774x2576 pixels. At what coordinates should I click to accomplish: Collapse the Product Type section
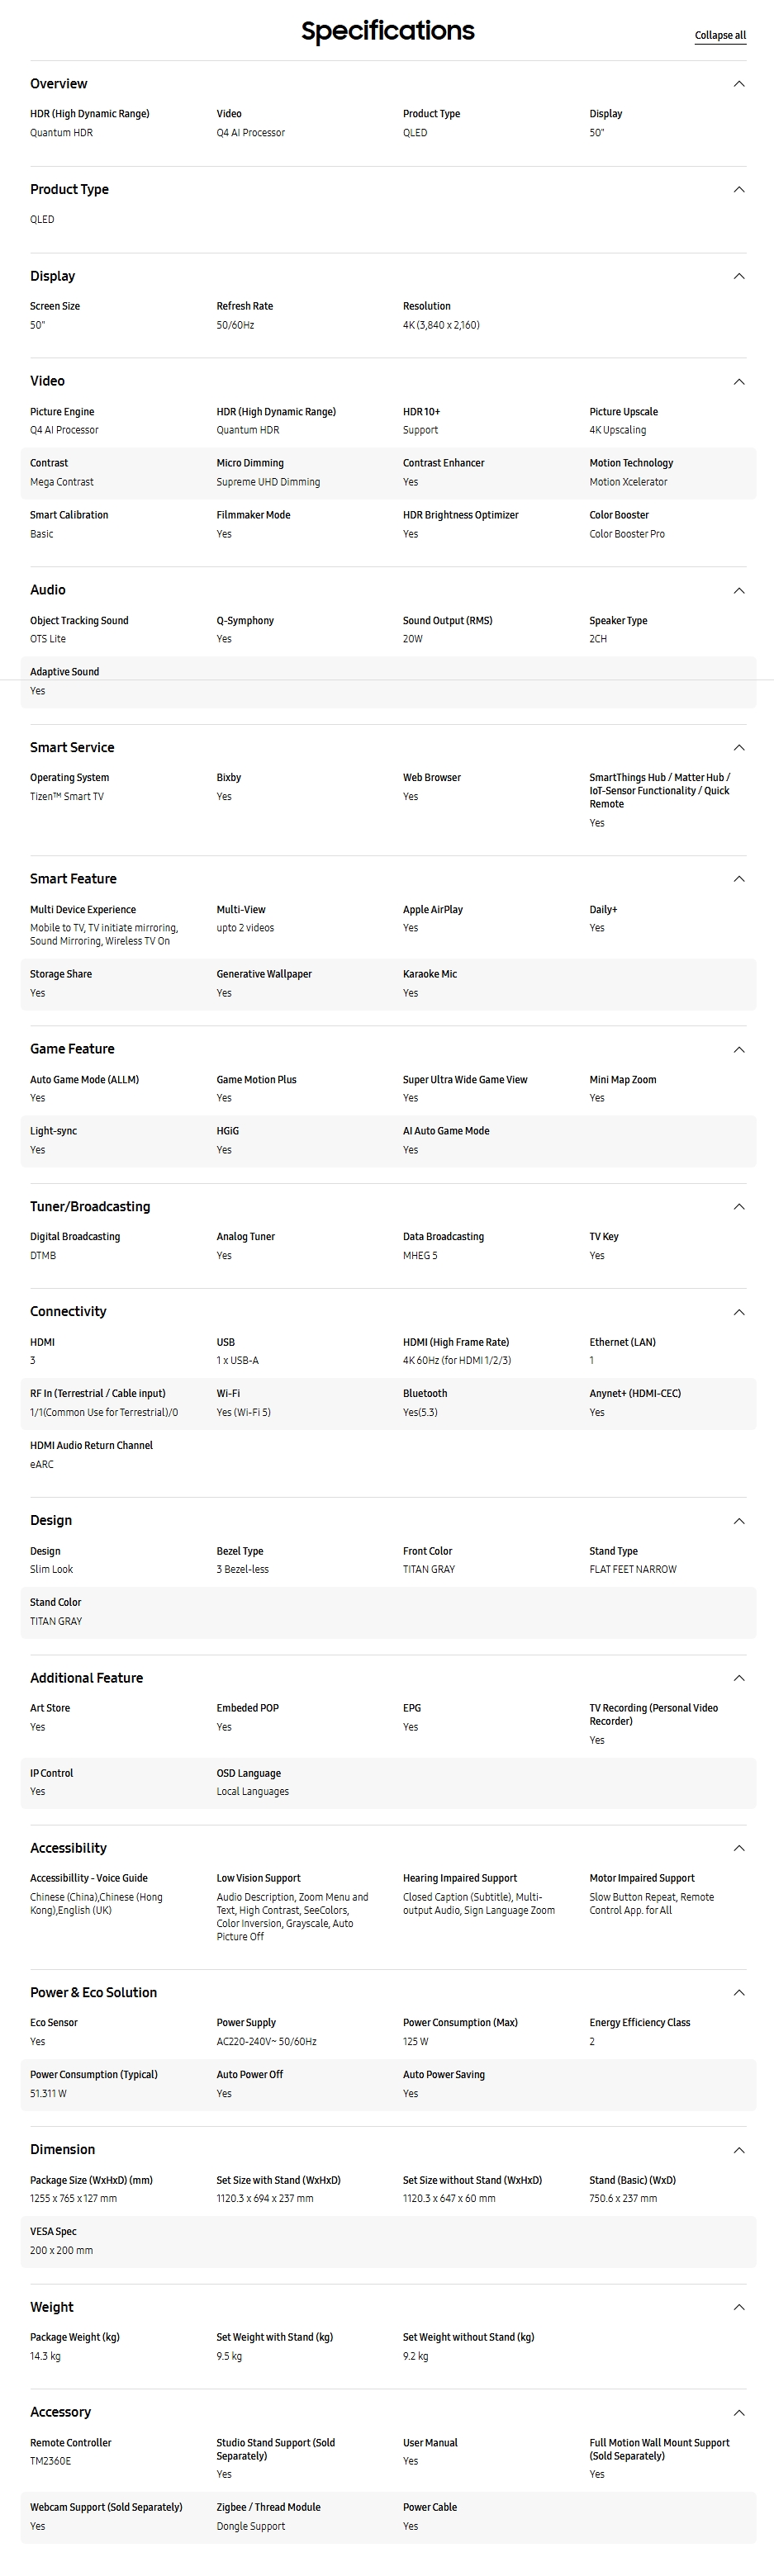coord(739,190)
